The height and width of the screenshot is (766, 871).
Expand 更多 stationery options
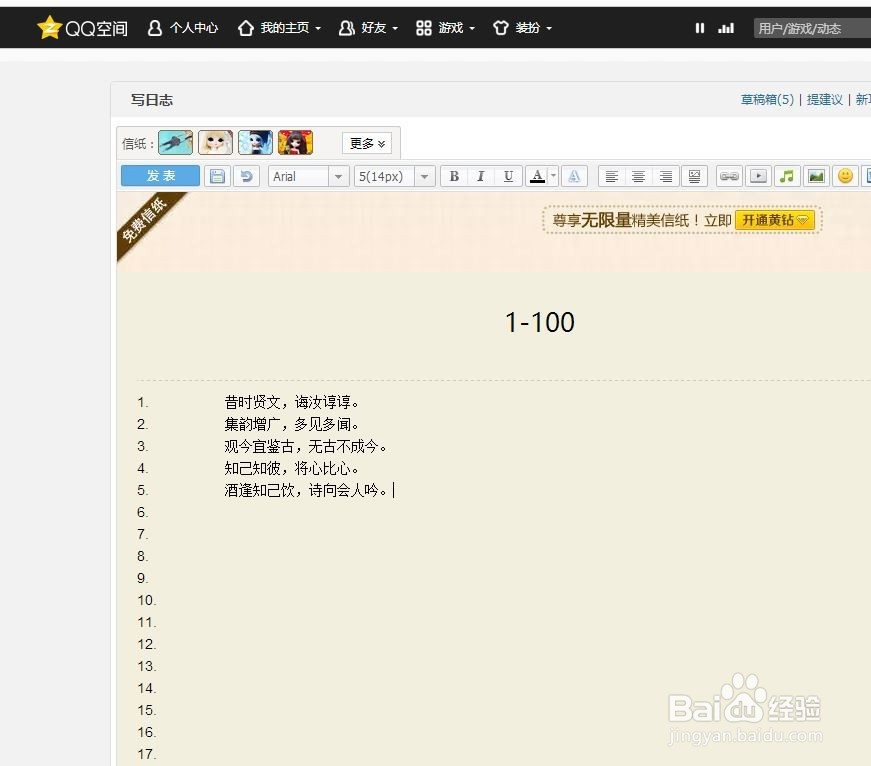tap(367, 143)
